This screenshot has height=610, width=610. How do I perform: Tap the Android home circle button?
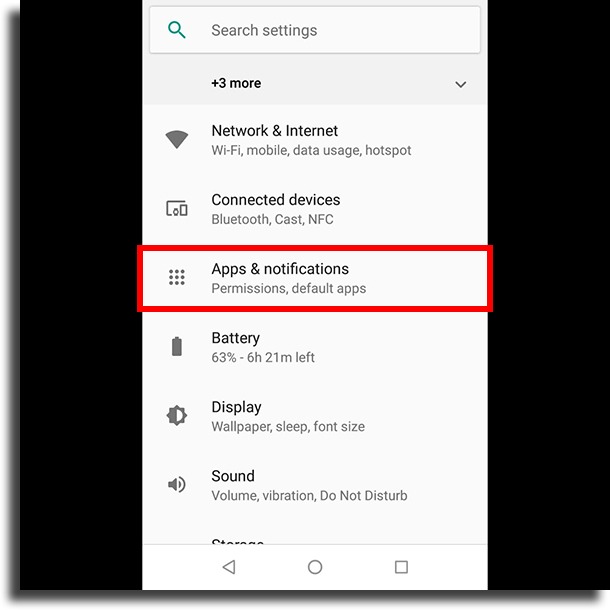click(x=315, y=567)
